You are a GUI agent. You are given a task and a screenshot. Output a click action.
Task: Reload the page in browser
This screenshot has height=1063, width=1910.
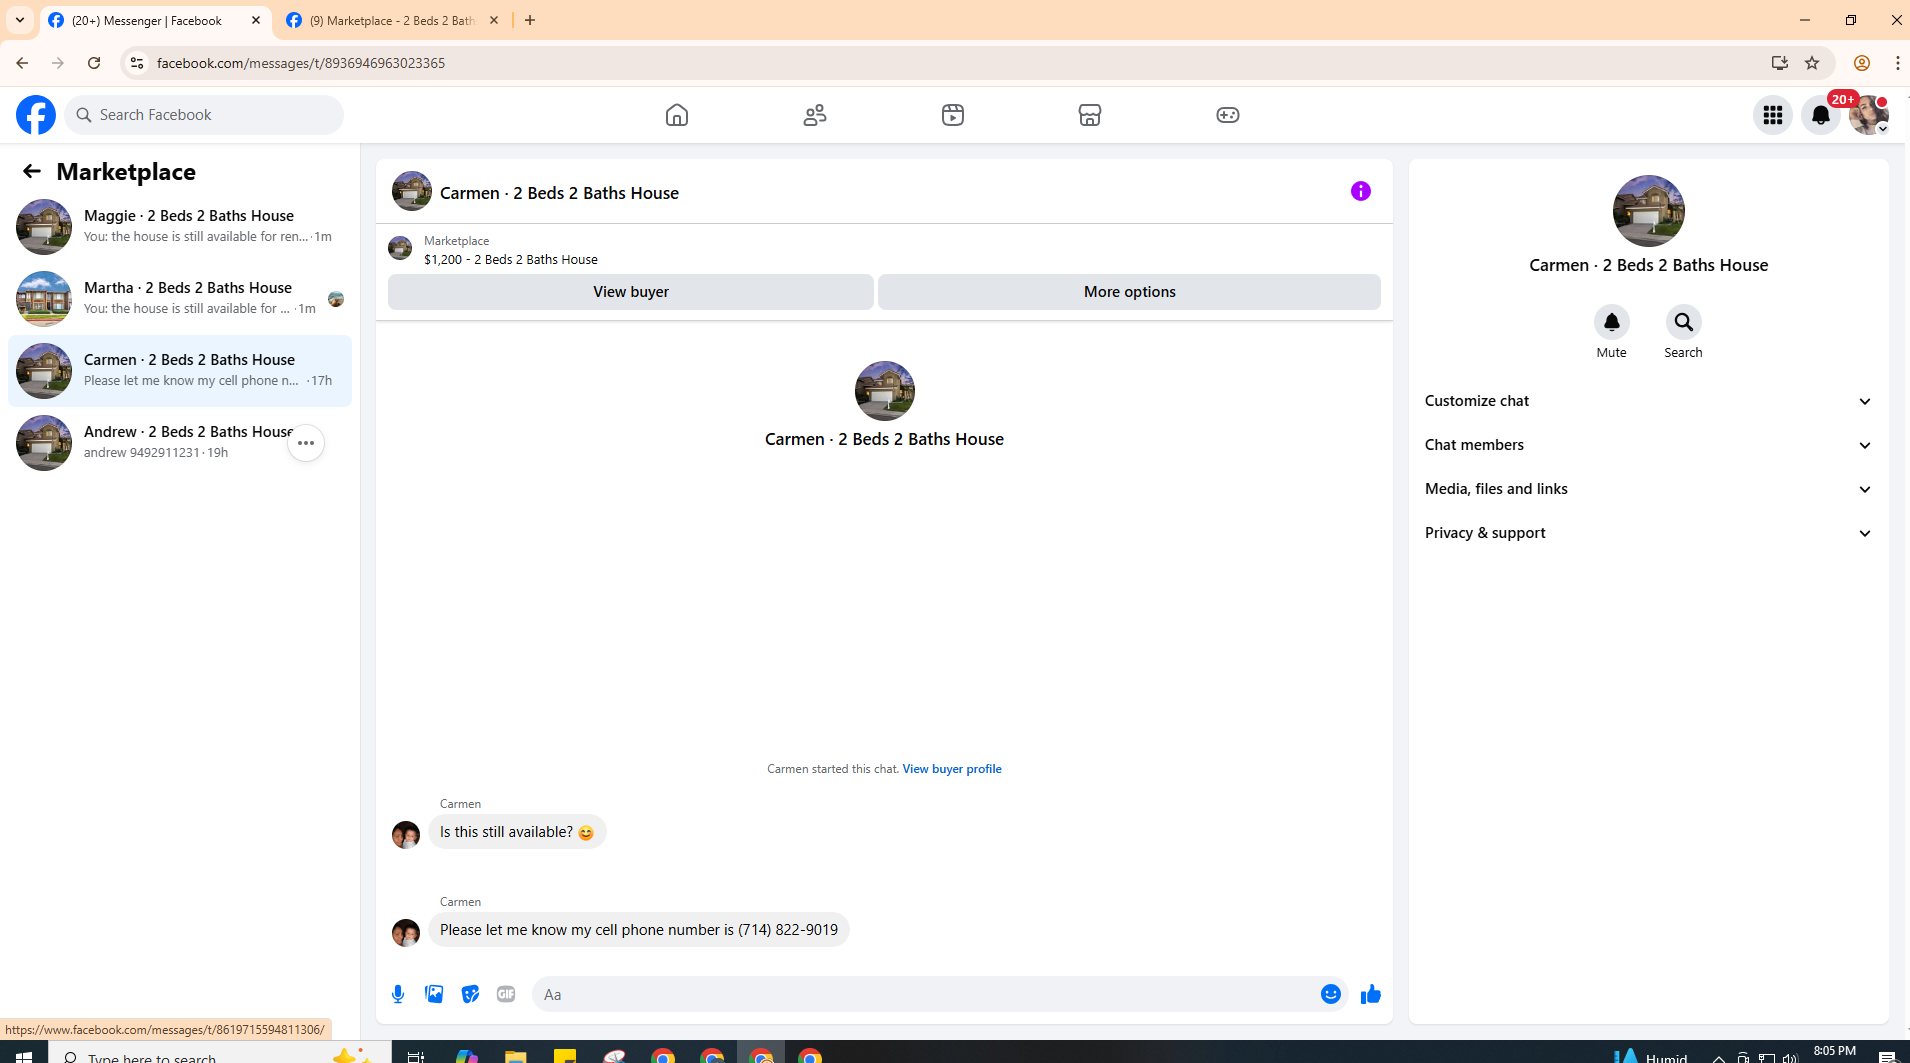pos(94,63)
